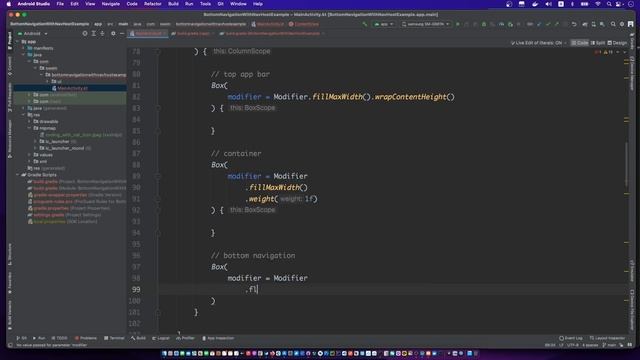Toggle the tool window bars icon in status bar corner
Screen dimensions: 640x360
[10, 345]
